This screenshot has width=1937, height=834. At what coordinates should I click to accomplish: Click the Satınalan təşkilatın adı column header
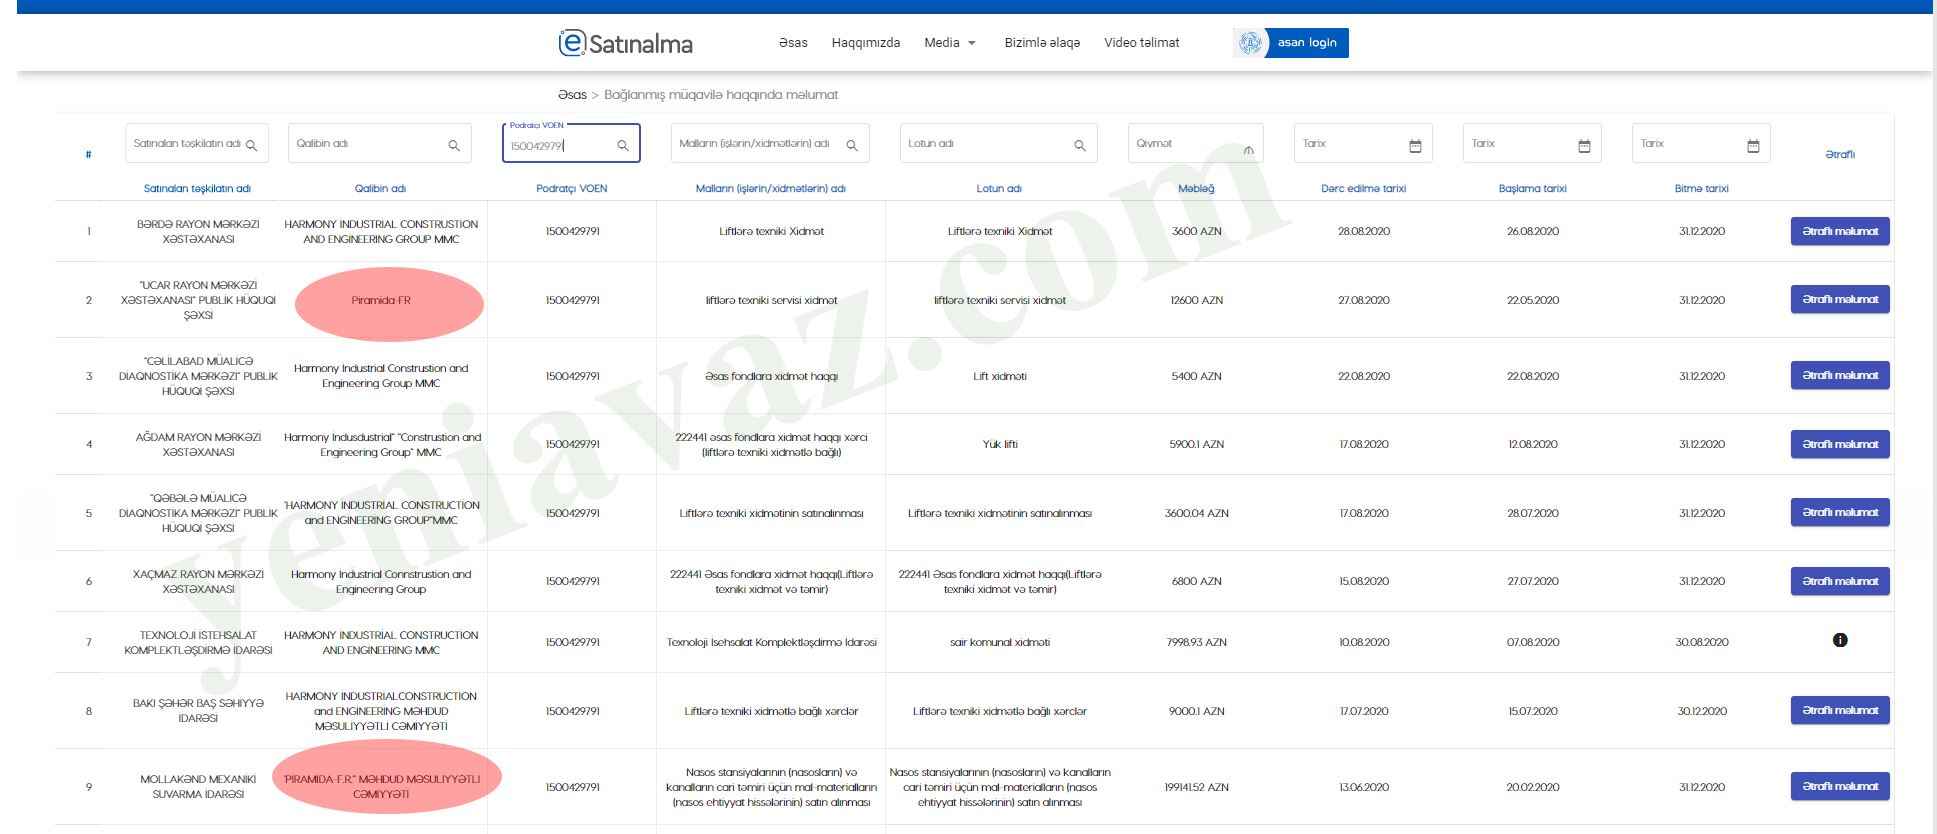pos(197,188)
